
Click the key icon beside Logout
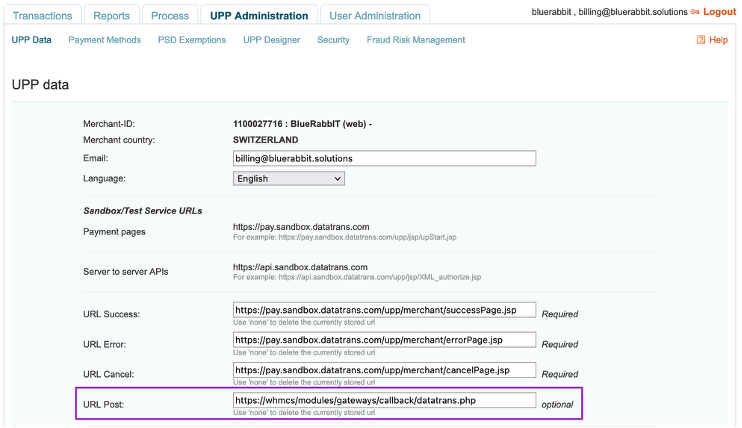click(x=695, y=12)
